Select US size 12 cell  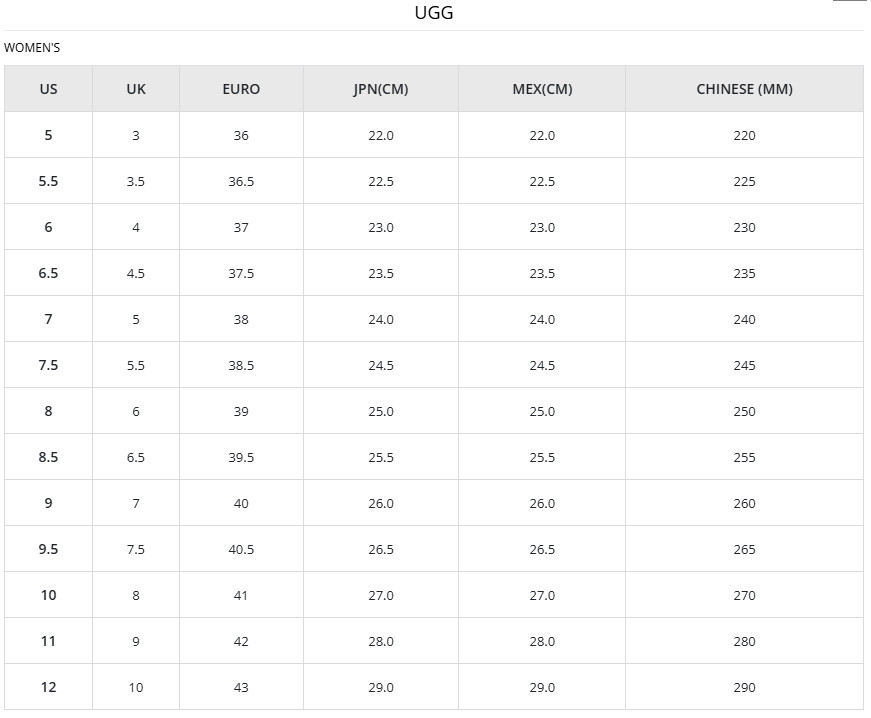point(48,687)
